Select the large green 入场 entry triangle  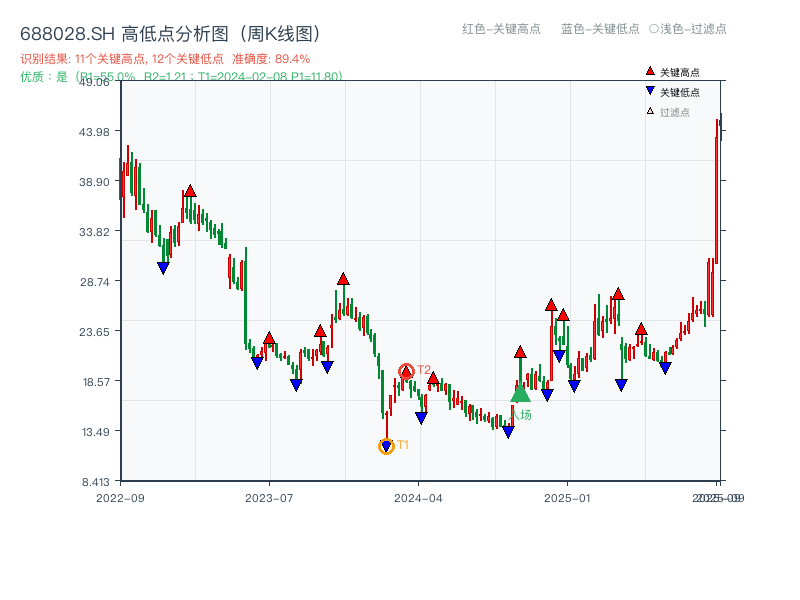click(x=520, y=393)
